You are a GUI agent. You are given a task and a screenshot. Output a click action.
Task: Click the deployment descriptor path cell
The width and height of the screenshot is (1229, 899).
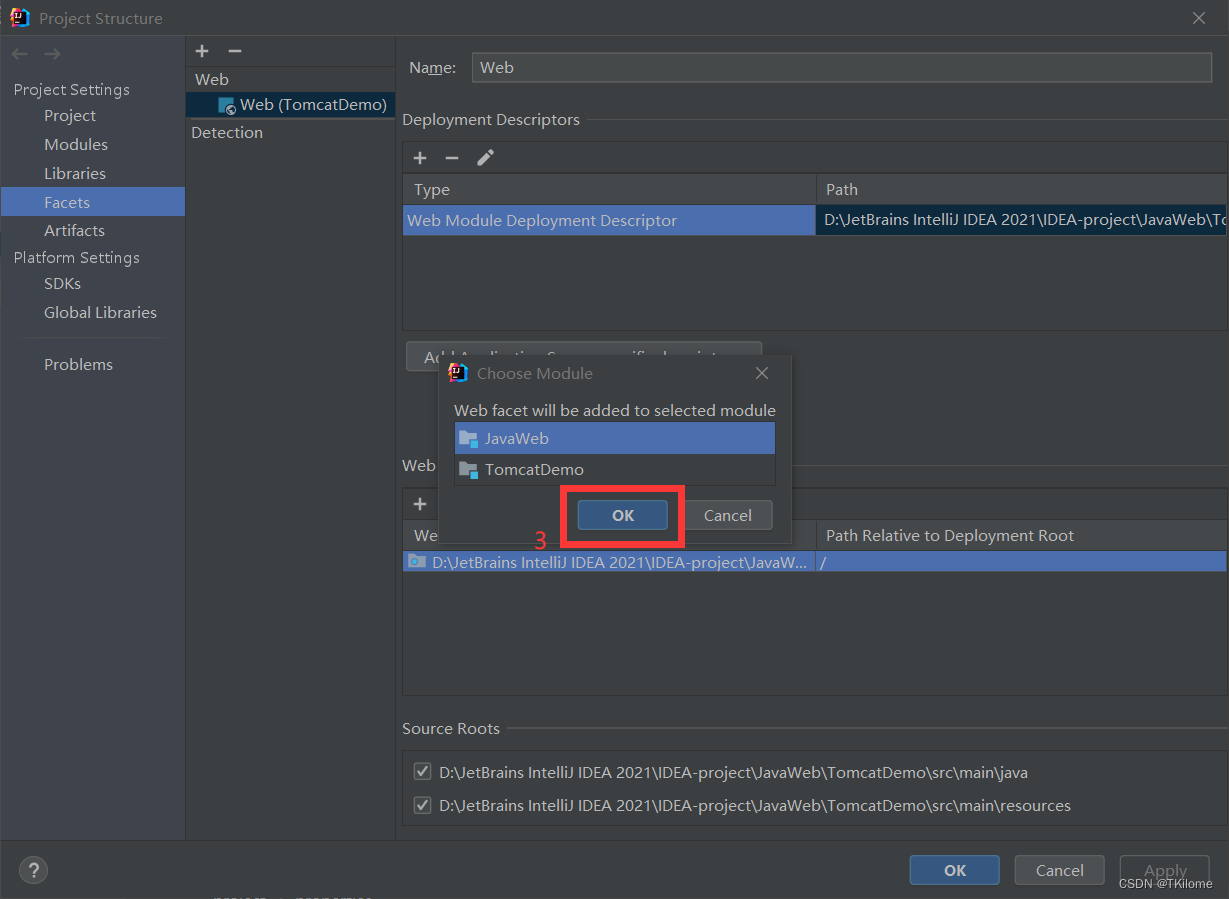[x=1022, y=221]
